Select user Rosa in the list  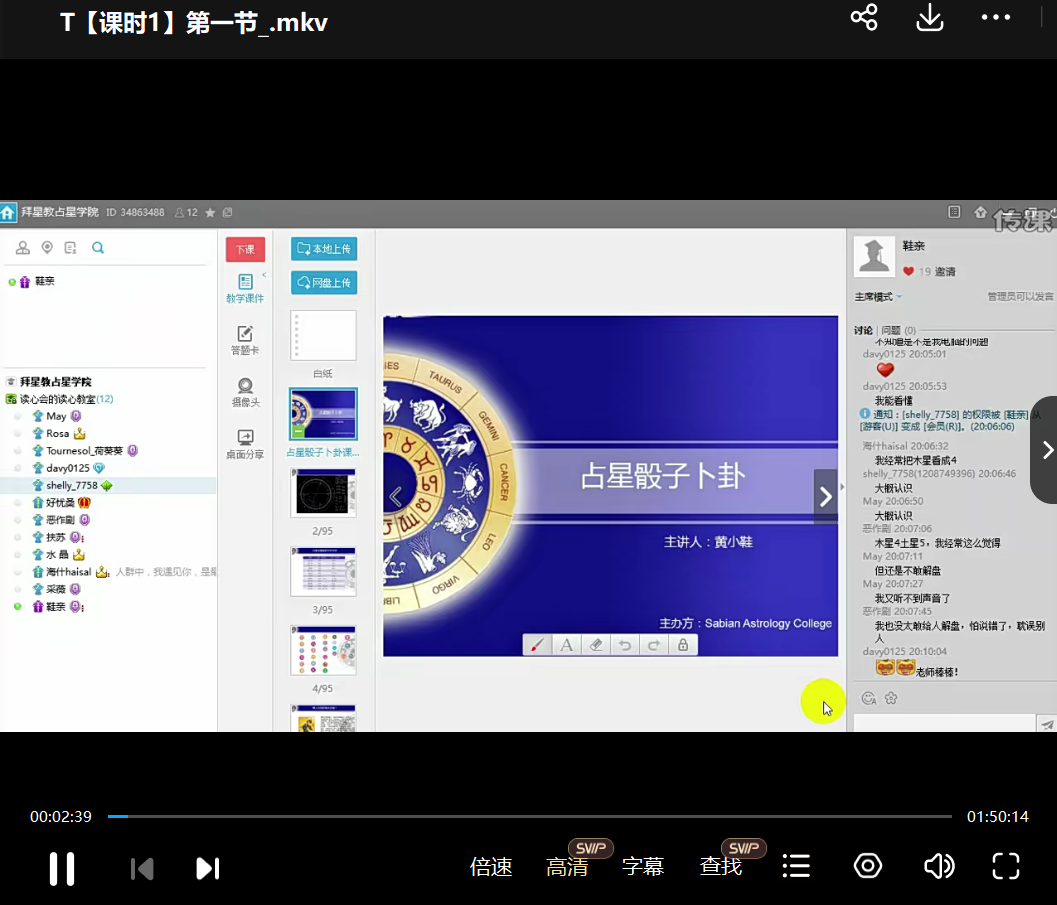58,433
